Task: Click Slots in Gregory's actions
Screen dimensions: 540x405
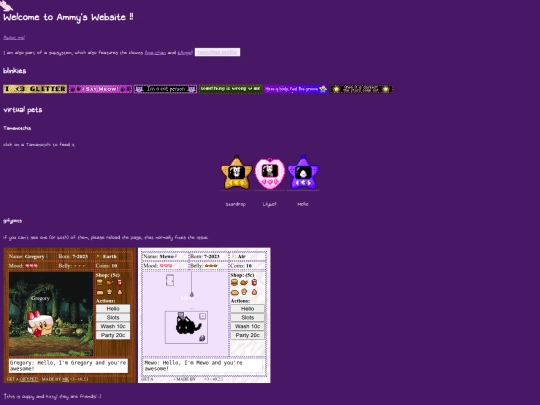Action: (113, 318)
